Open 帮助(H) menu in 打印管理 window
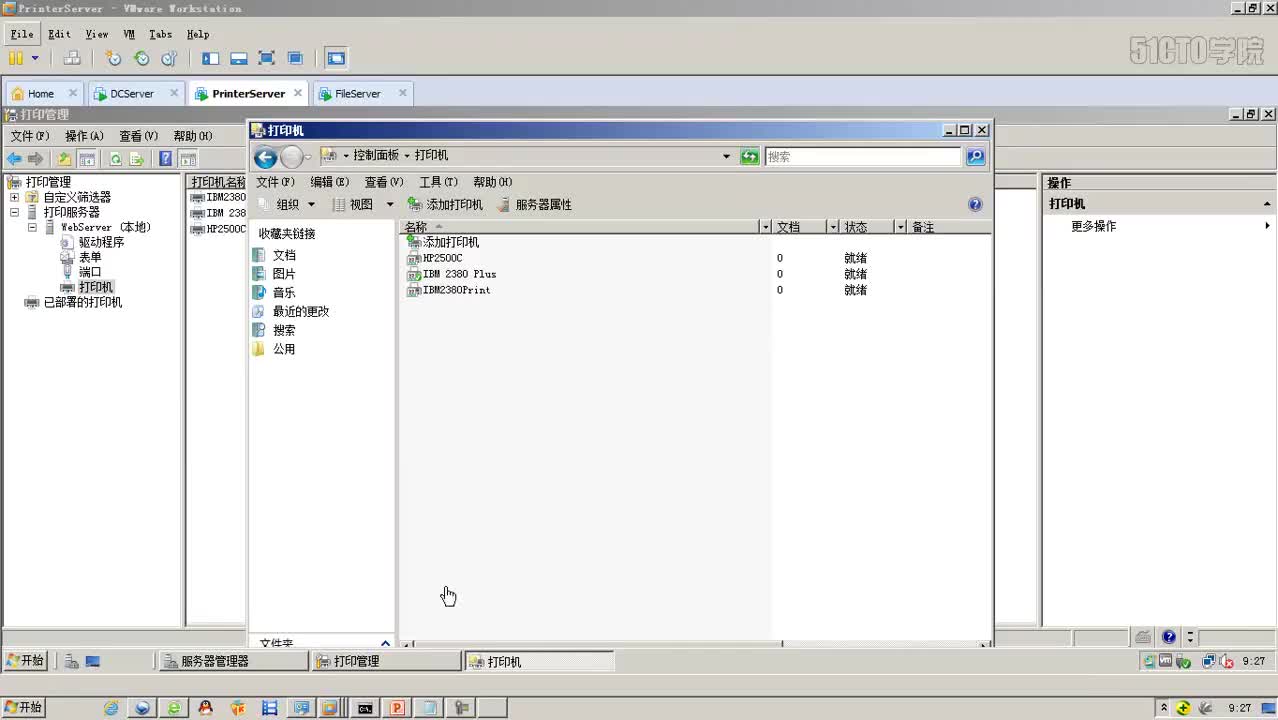The height and width of the screenshot is (720, 1278). click(193, 136)
